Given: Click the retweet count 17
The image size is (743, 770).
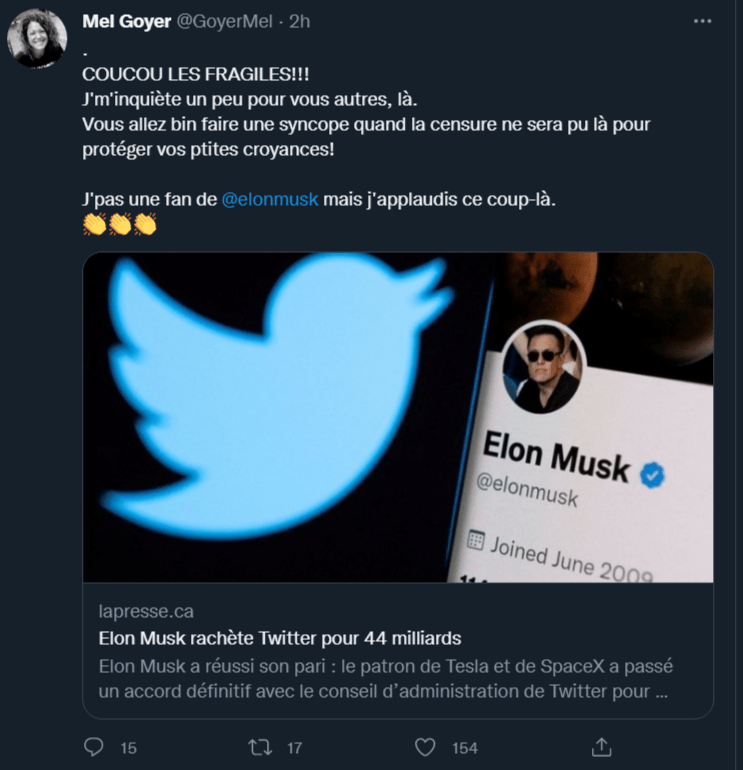Looking at the screenshot, I should pyautogui.click(x=295, y=747).
